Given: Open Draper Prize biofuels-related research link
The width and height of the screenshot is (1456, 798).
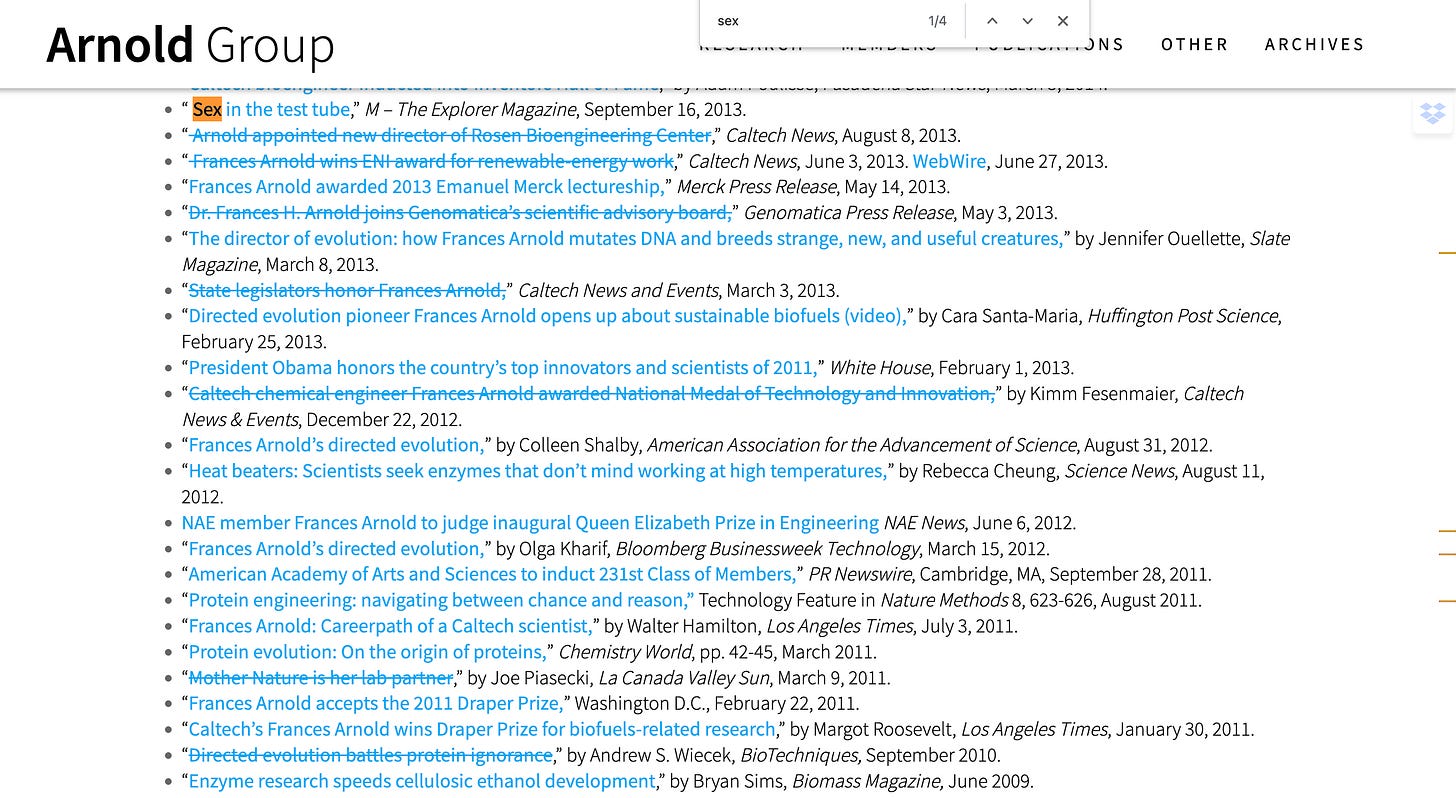Looking at the screenshot, I should (x=482, y=730).
